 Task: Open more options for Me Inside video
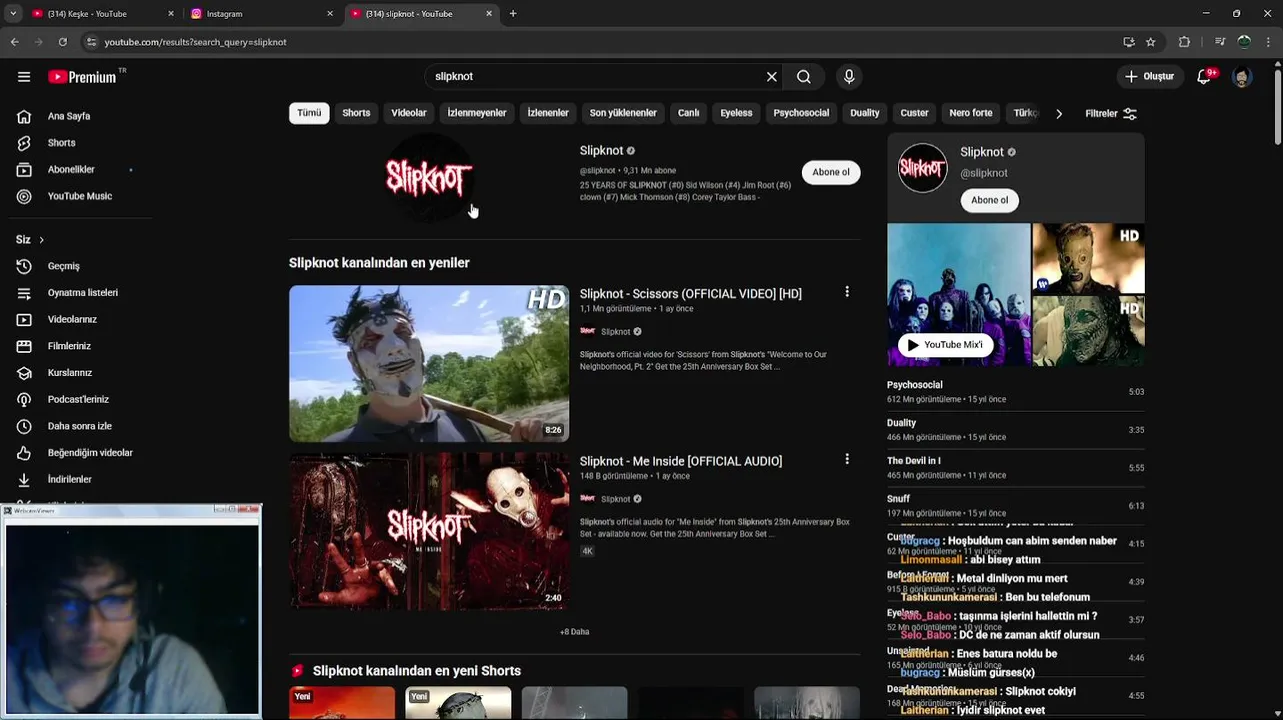pyautogui.click(x=847, y=459)
